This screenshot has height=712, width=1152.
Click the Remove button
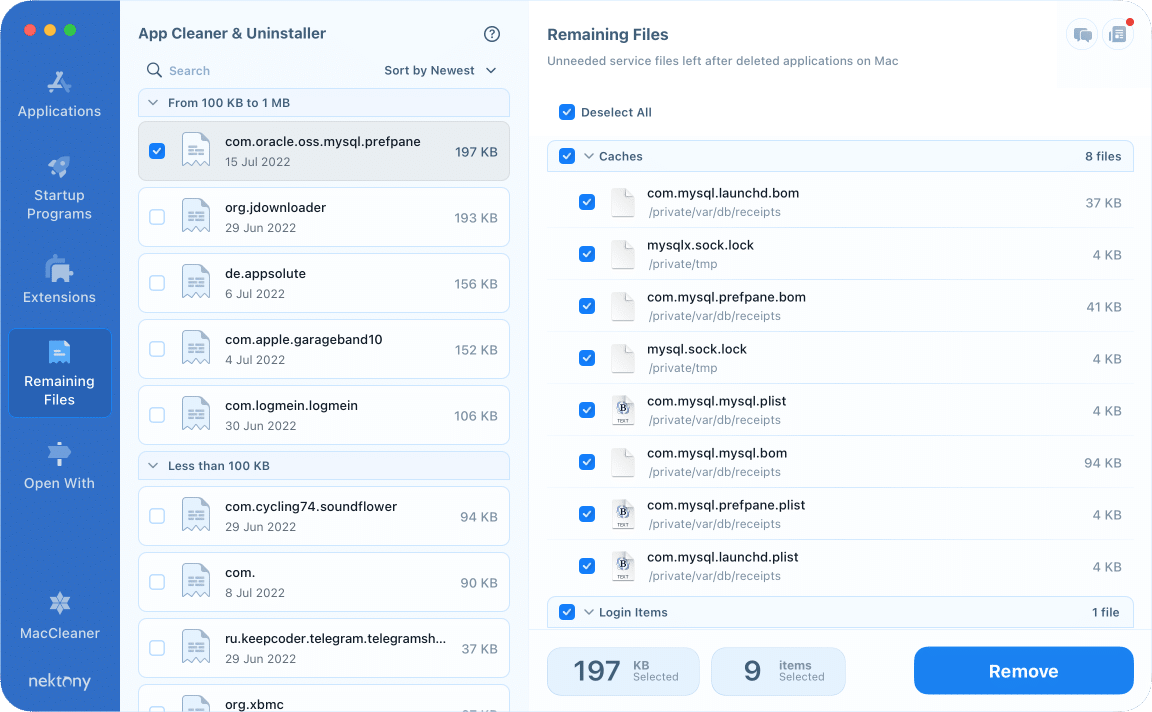(1023, 671)
